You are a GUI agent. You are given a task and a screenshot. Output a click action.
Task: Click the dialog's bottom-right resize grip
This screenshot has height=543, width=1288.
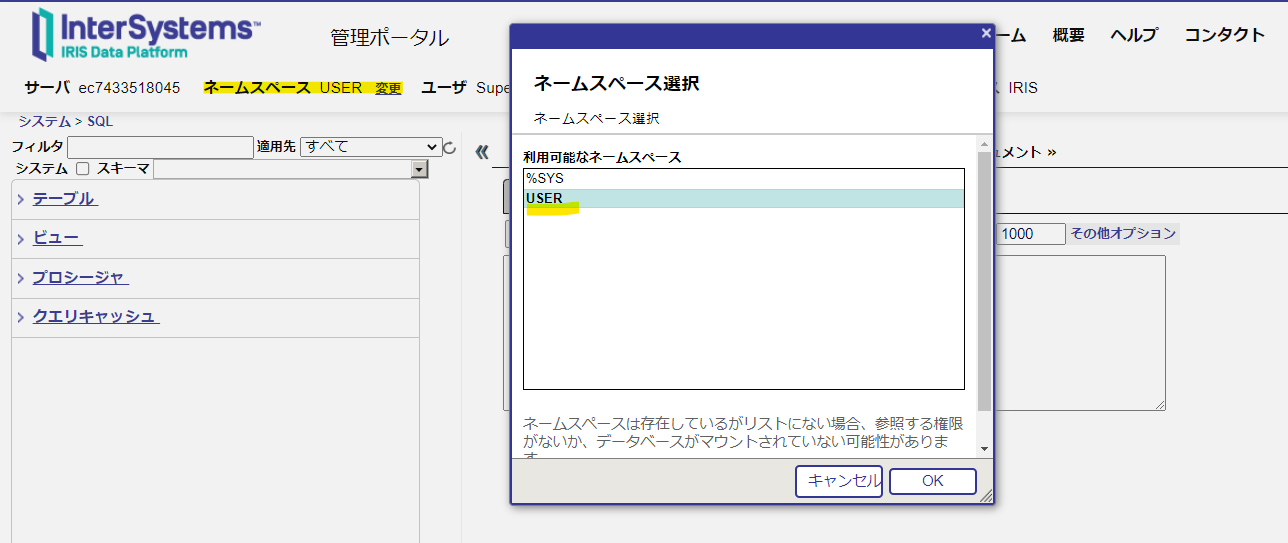pos(986,496)
